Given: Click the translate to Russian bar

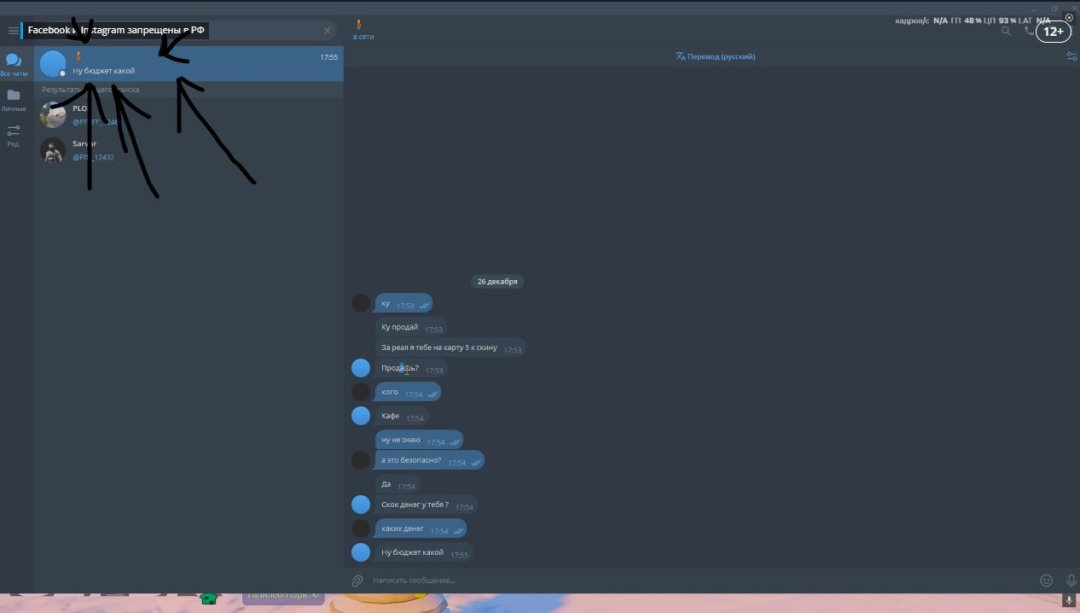Looking at the screenshot, I should click(x=715, y=57).
